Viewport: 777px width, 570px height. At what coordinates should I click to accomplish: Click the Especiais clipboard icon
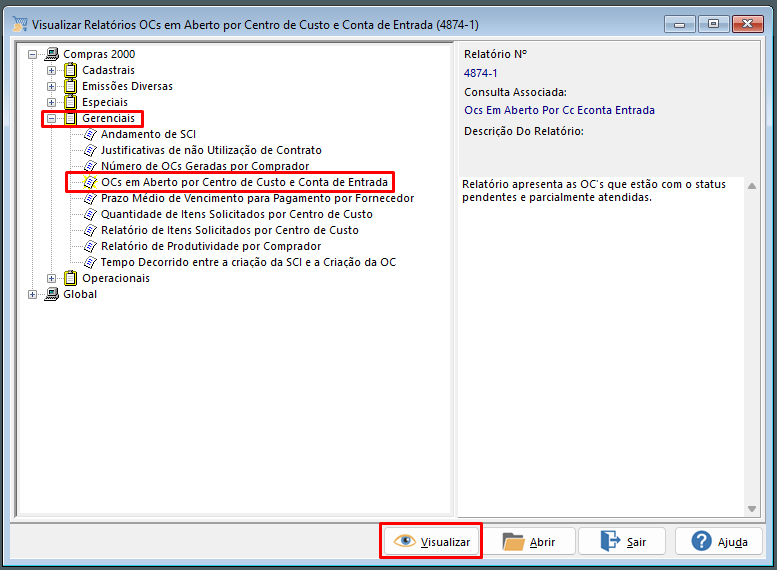coord(71,102)
